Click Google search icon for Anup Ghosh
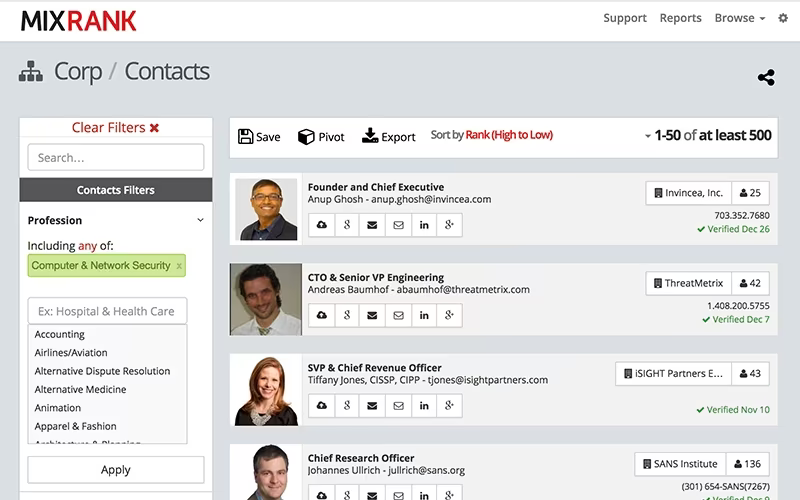This screenshot has height=500, width=800. 347,225
